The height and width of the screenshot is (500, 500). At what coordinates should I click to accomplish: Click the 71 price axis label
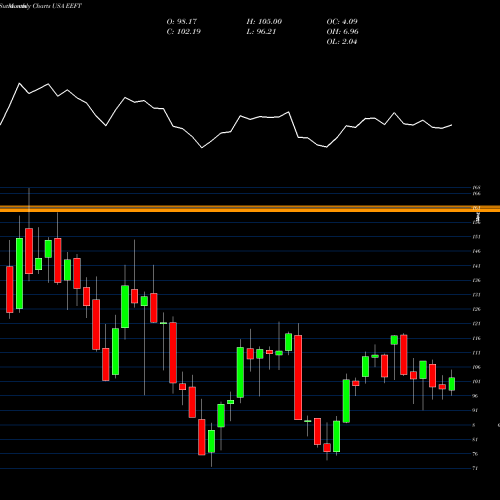pyautogui.click(x=475, y=468)
